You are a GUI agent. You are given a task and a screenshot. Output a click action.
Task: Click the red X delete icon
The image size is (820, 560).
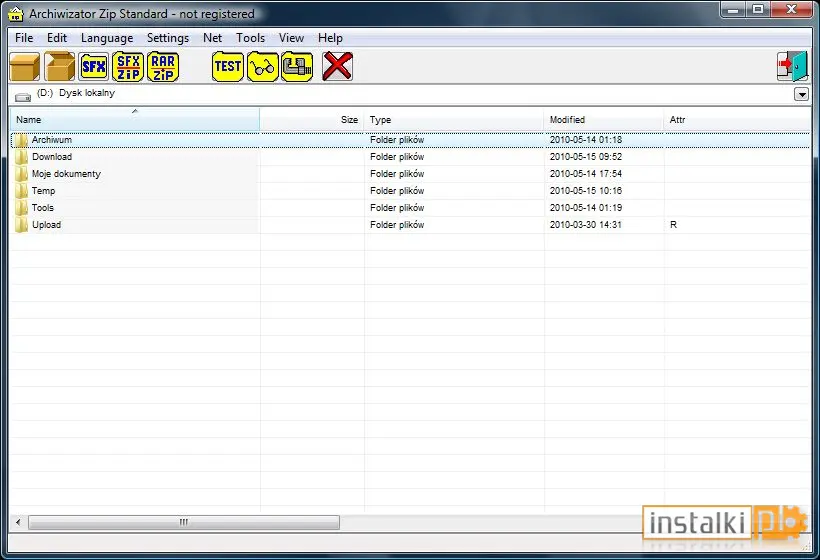[337, 66]
